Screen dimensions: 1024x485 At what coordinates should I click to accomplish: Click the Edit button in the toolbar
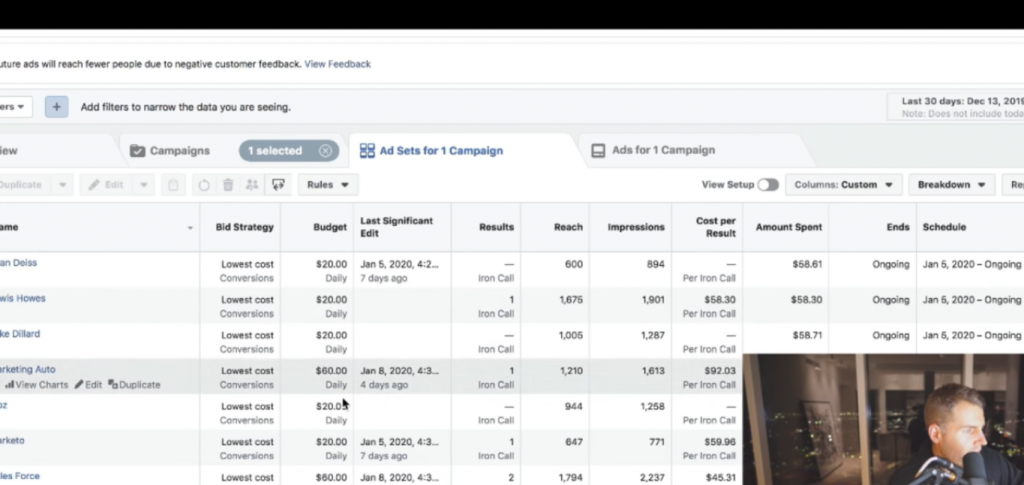click(x=107, y=185)
